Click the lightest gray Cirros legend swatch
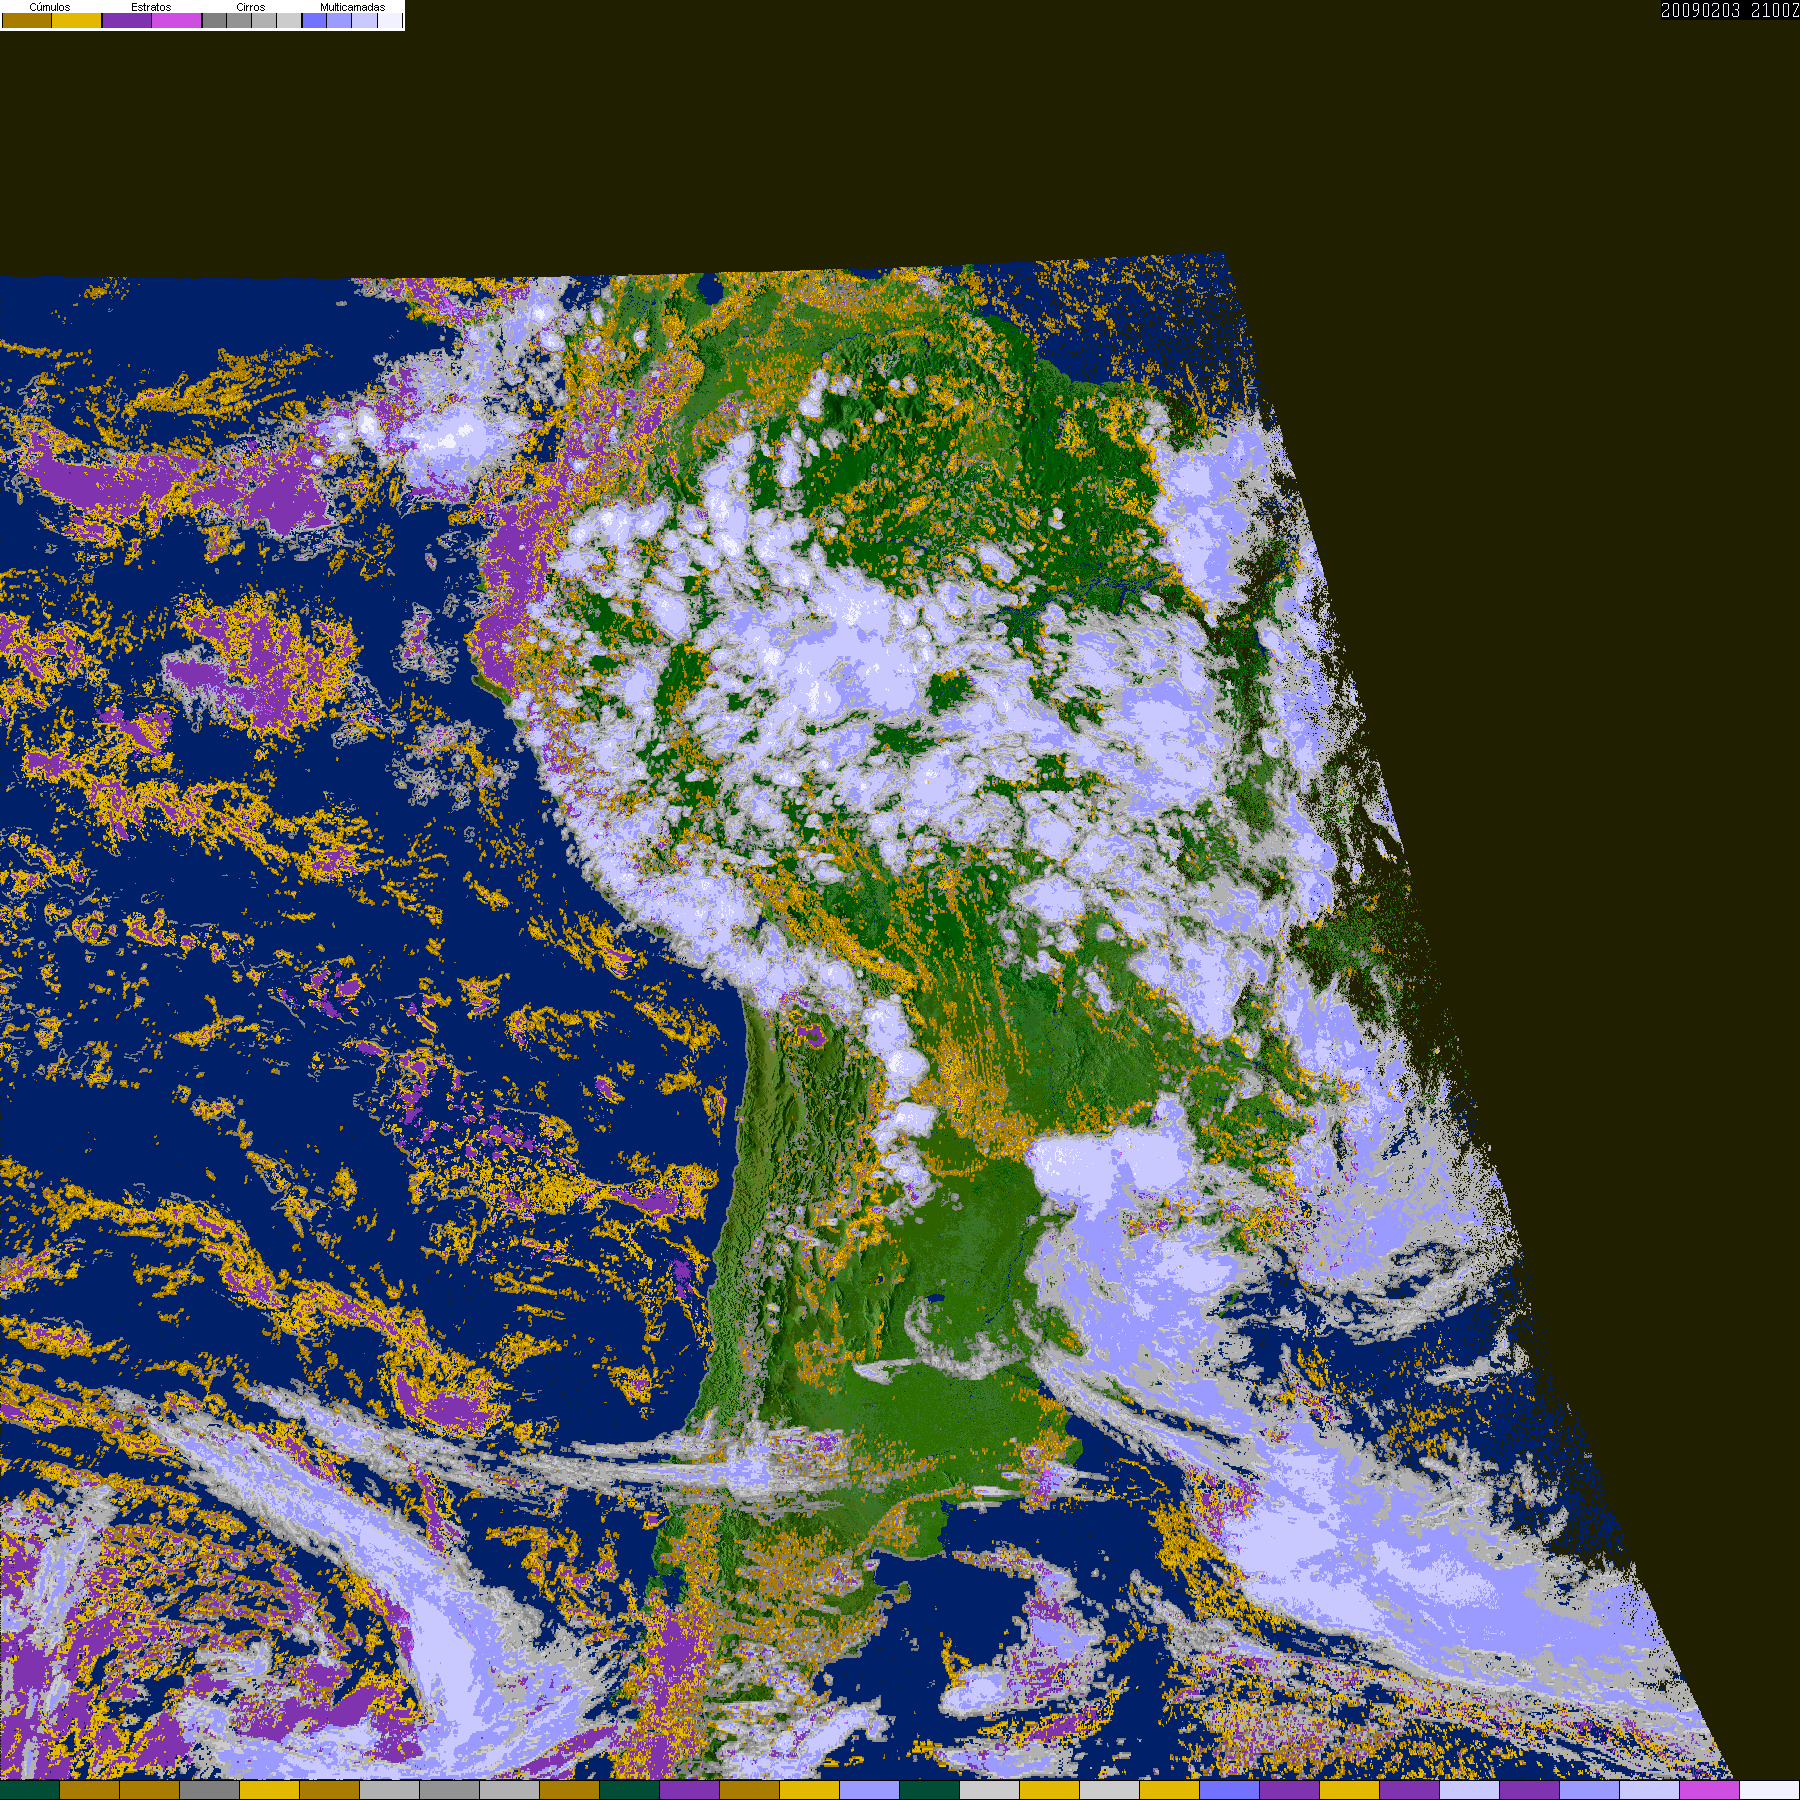Screen dimensions: 1800x1800 (289, 20)
